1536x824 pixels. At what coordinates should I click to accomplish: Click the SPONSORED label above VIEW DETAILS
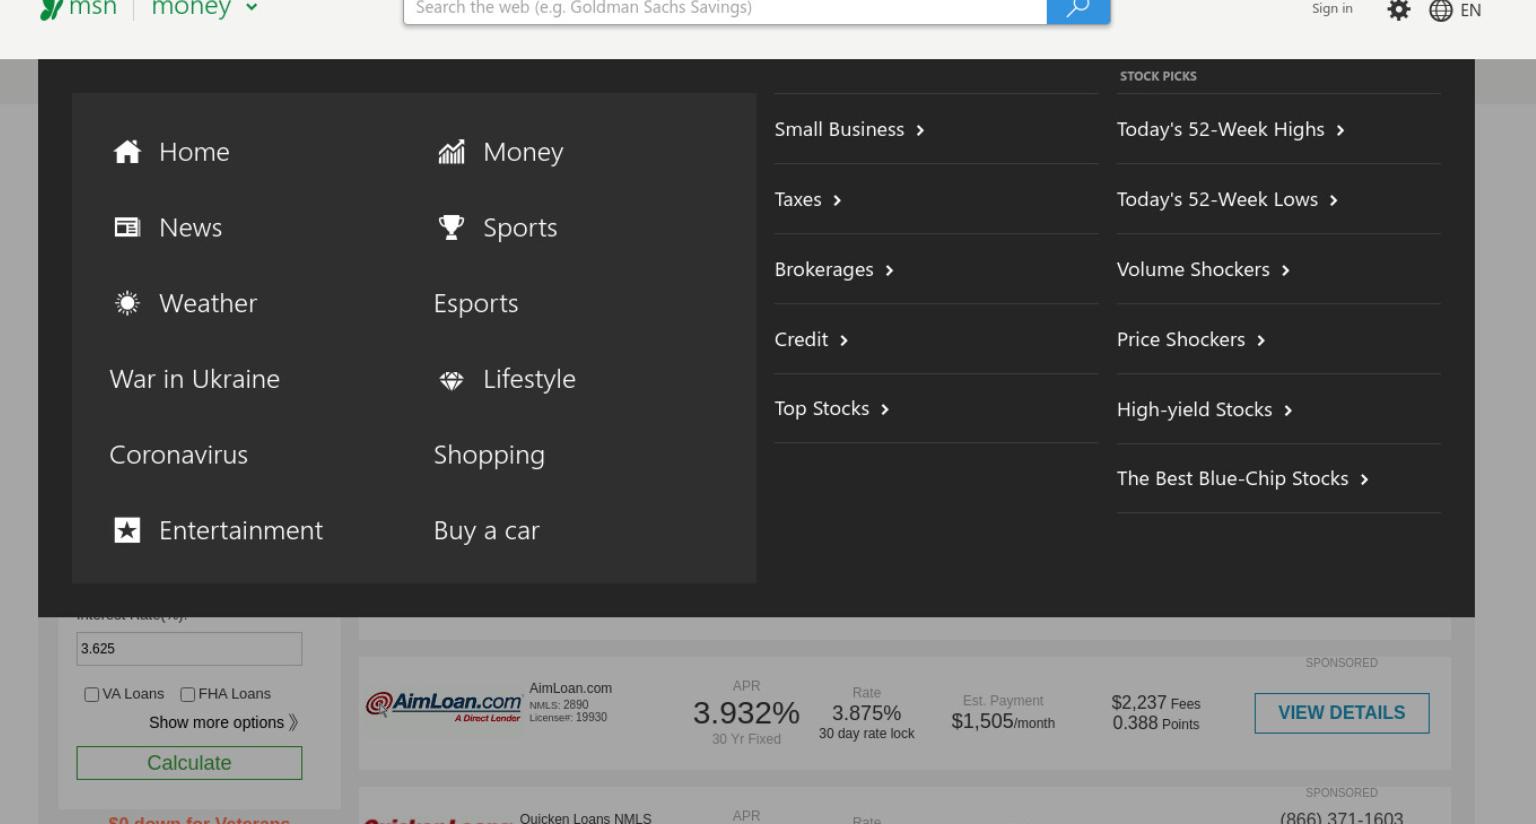coord(1341,663)
